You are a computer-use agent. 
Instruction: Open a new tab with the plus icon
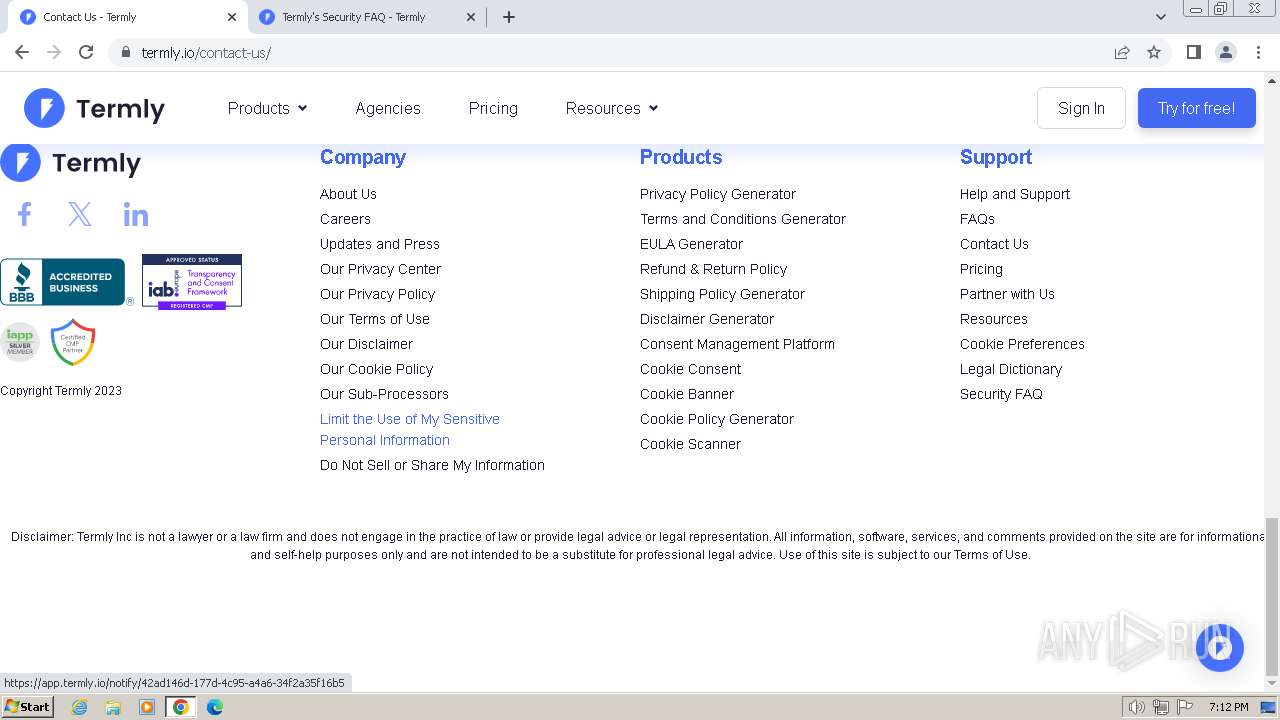[509, 17]
